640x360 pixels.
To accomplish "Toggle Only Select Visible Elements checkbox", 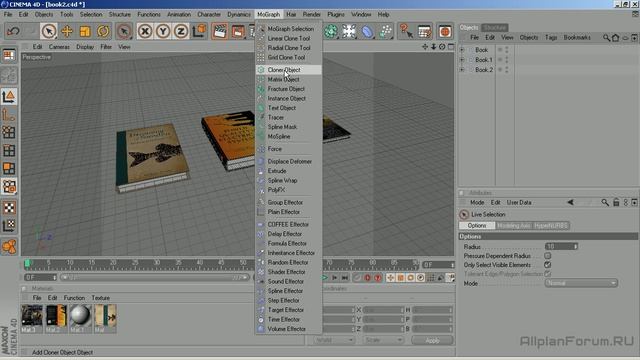I will [x=547, y=265].
